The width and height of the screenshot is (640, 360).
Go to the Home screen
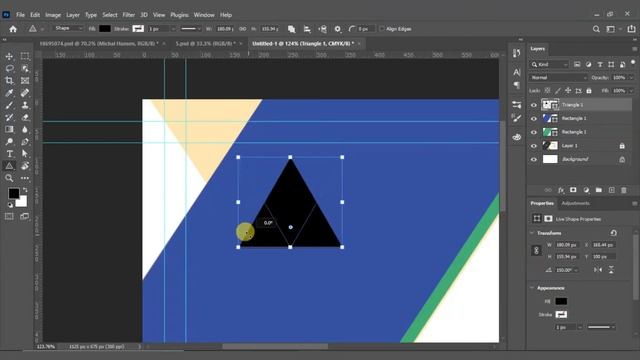(x=13, y=29)
